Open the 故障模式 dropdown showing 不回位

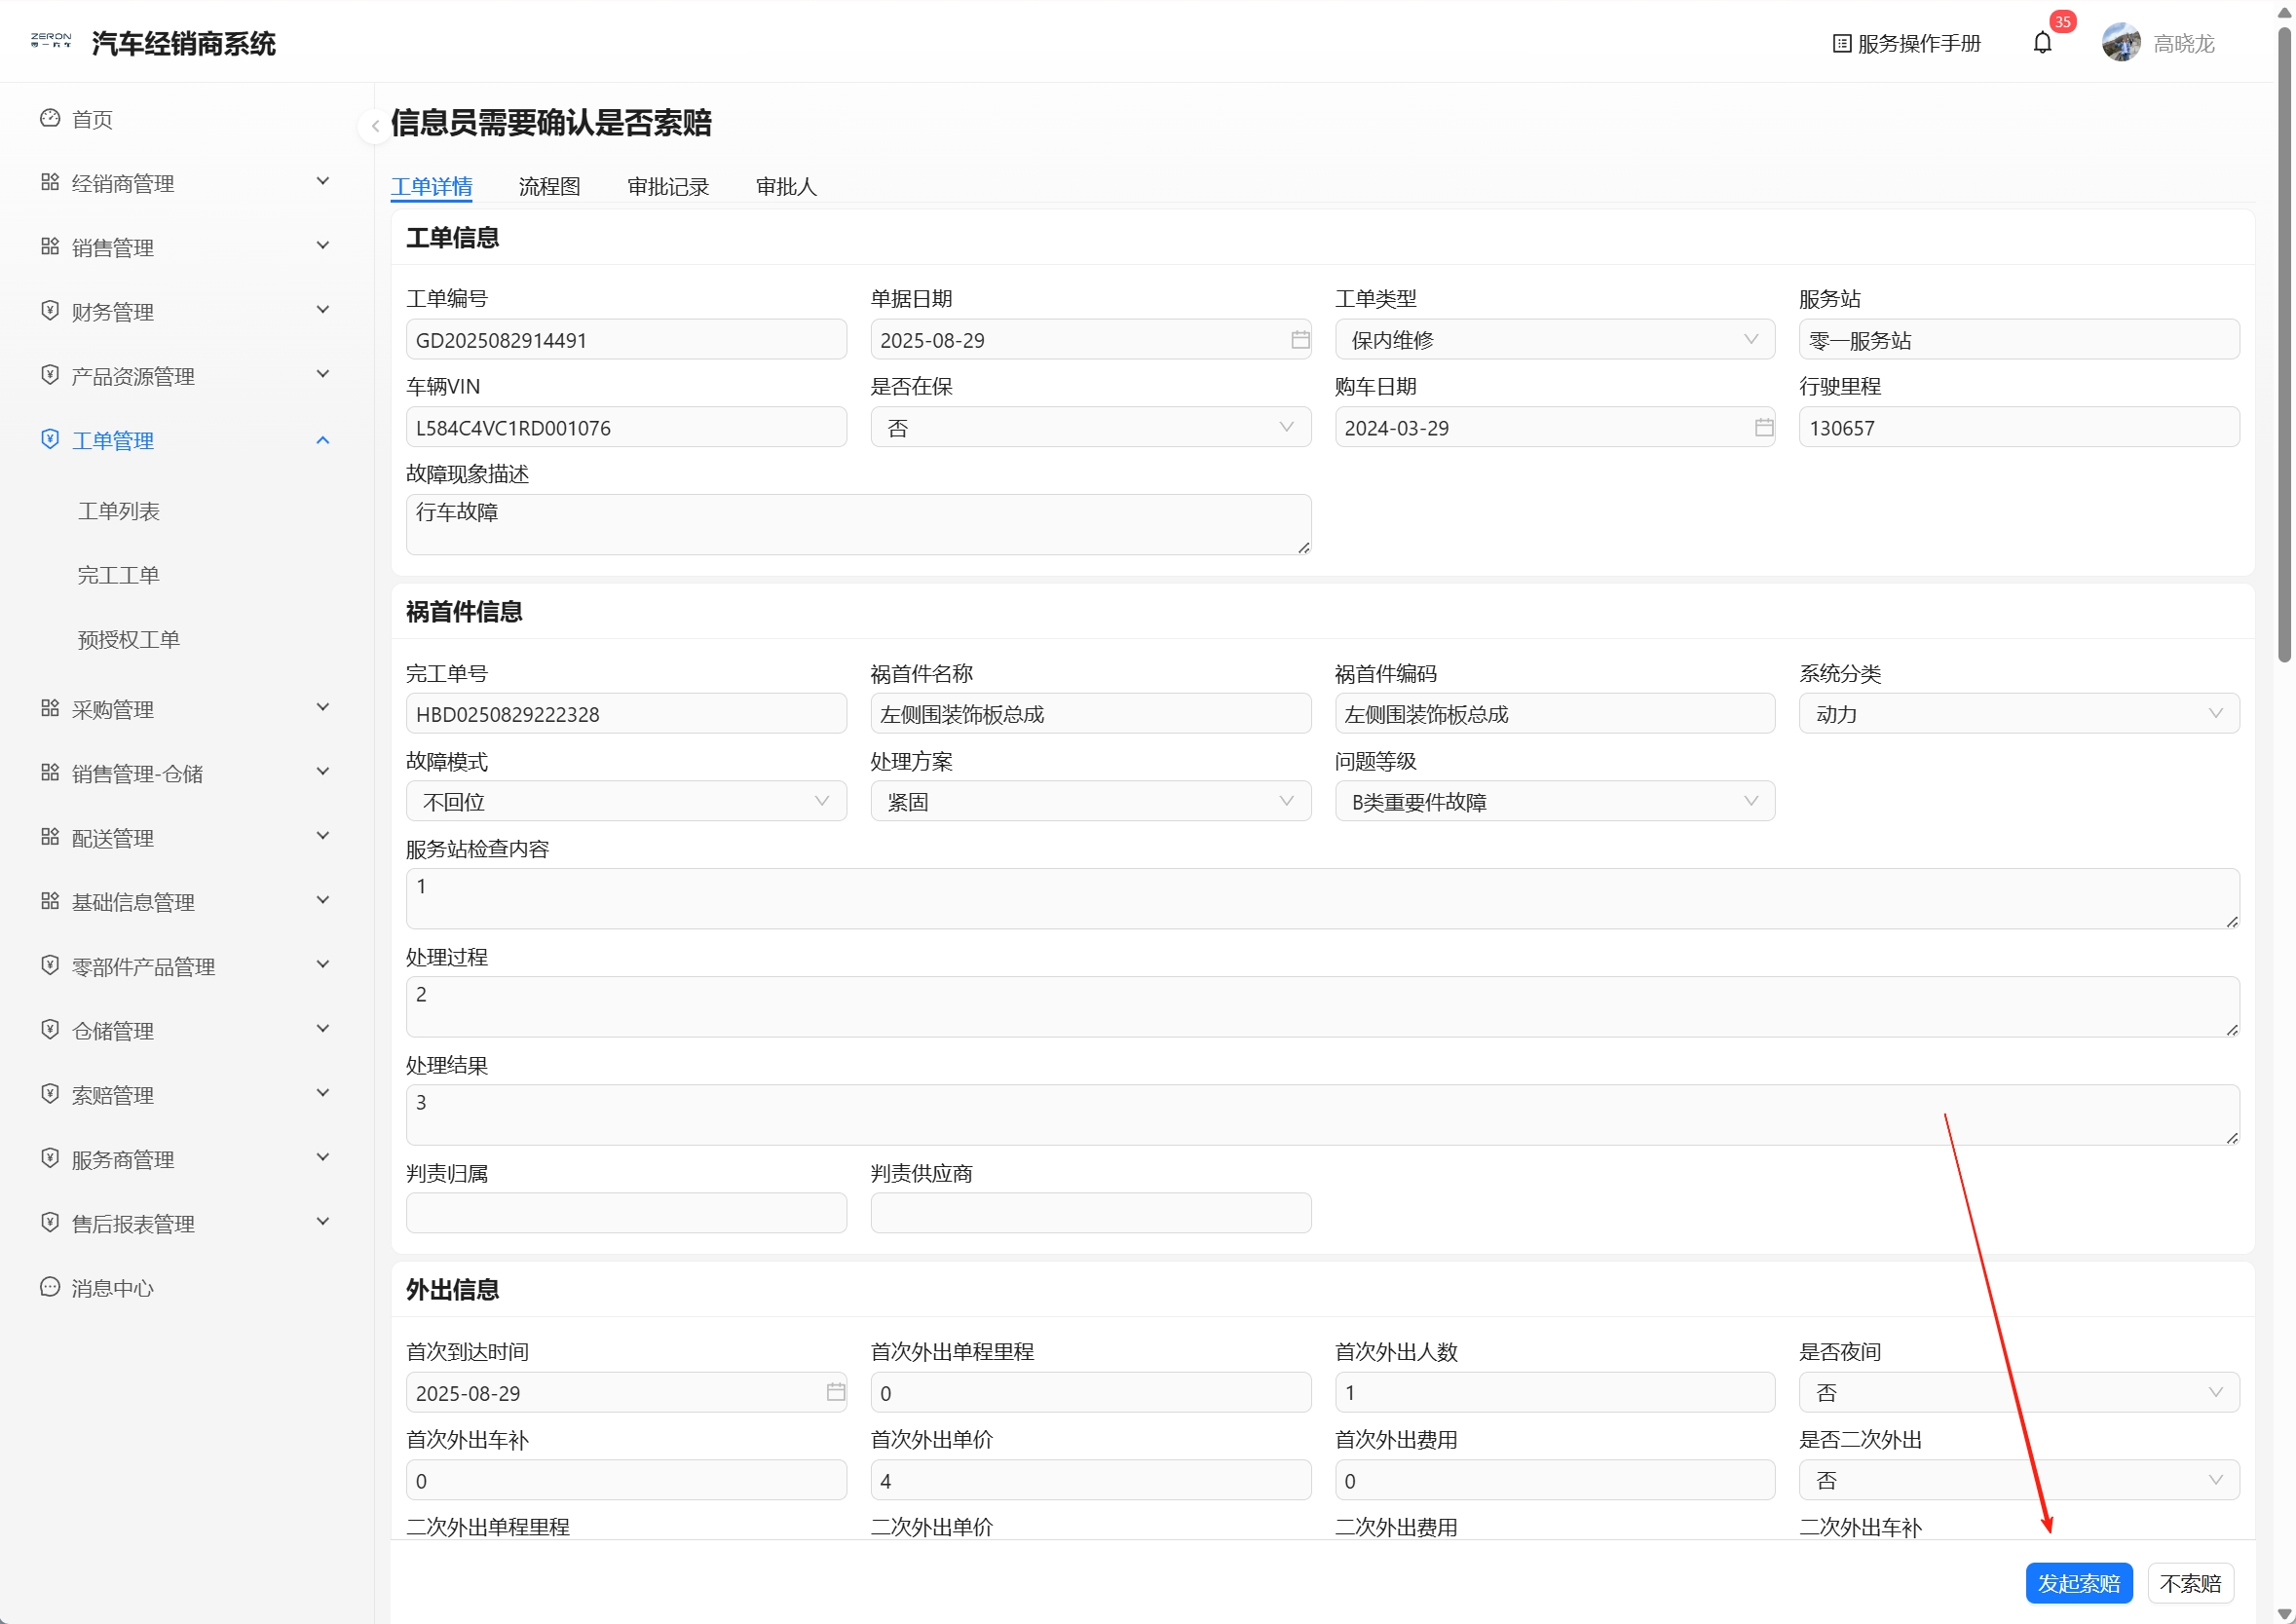(626, 802)
